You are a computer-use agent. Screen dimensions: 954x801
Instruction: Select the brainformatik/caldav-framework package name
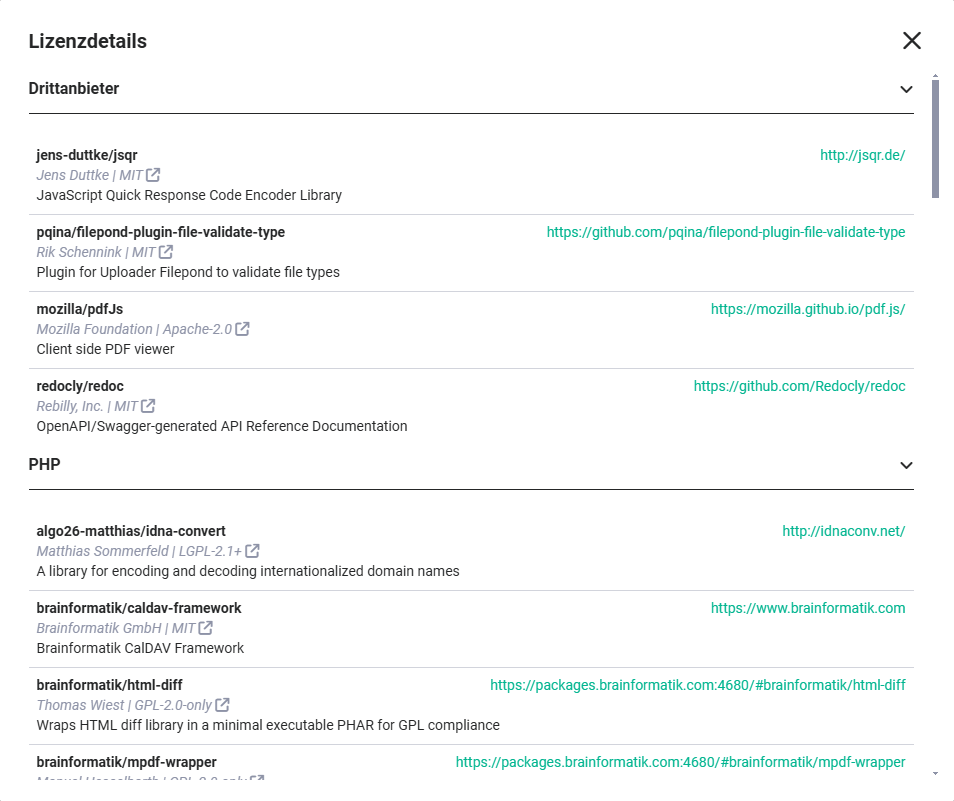[x=139, y=608]
